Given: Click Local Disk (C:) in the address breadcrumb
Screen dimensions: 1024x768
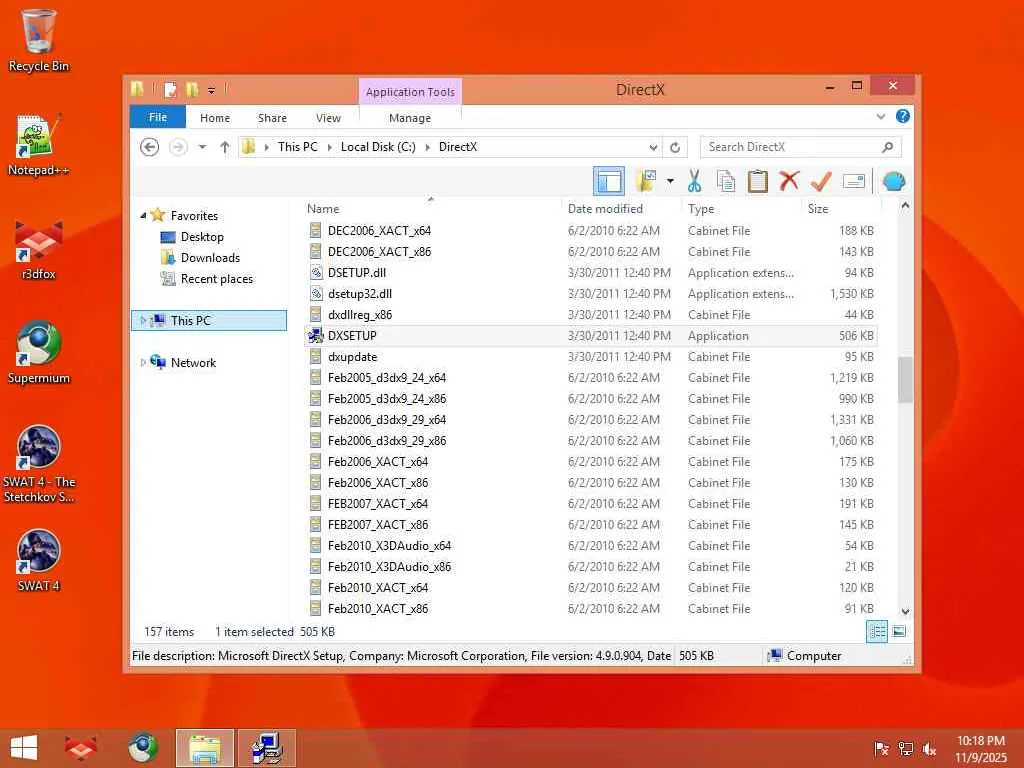Looking at the screenshot, I should [378, 147].
